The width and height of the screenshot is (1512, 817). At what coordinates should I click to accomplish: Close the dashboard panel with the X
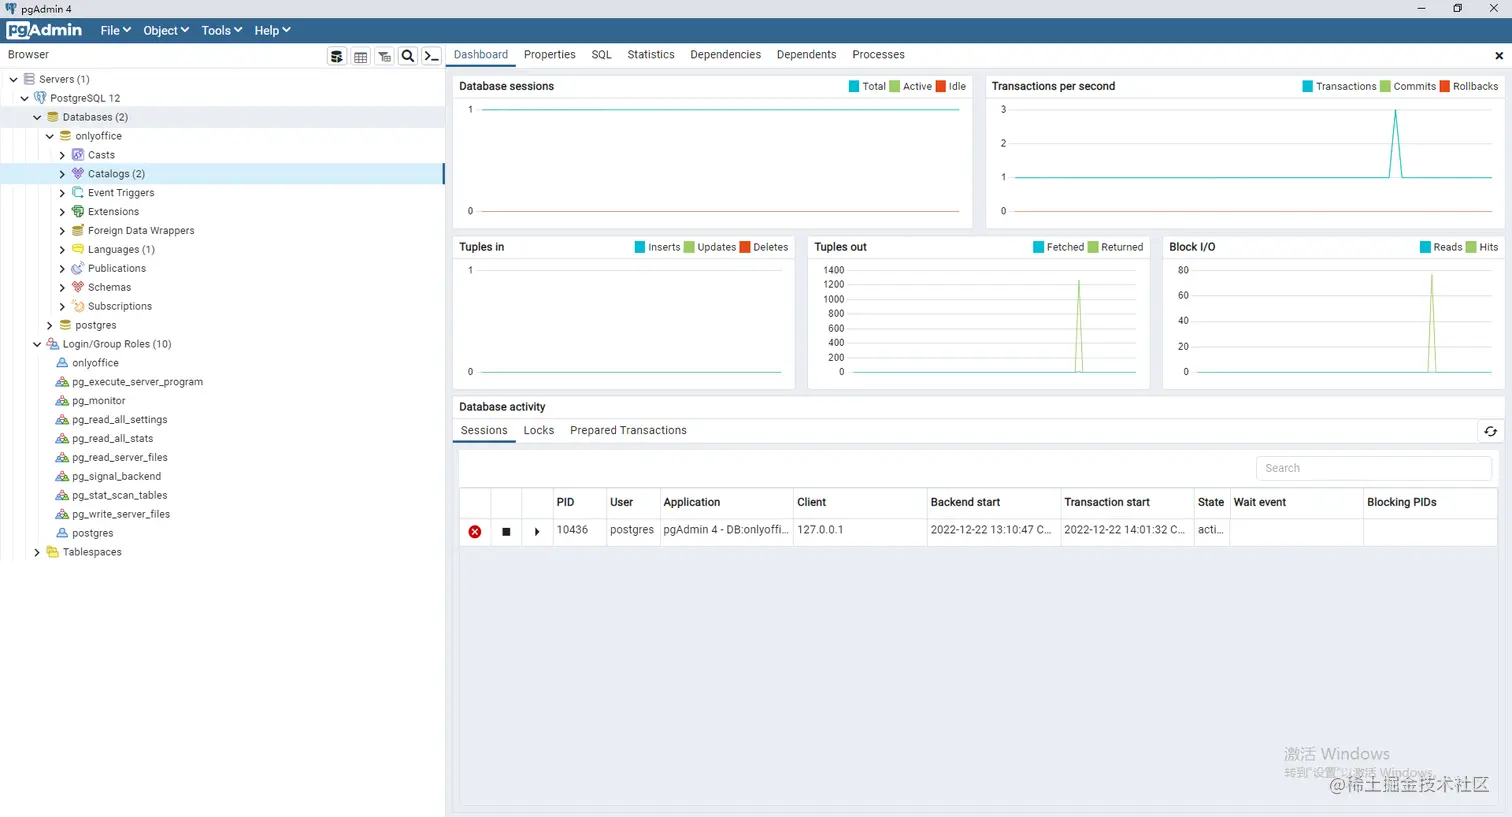1499,56
